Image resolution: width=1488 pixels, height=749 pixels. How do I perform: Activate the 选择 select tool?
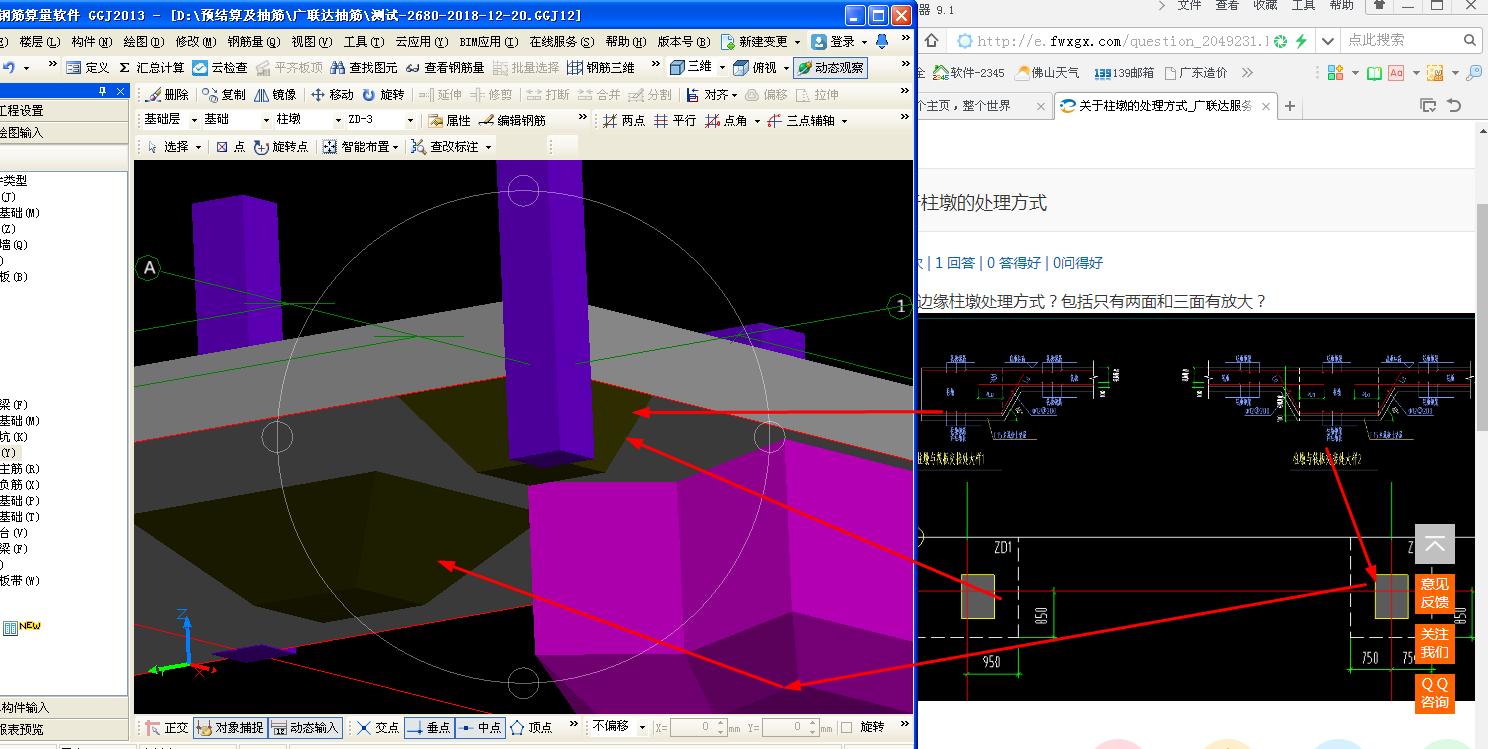(x=168, y=147)
